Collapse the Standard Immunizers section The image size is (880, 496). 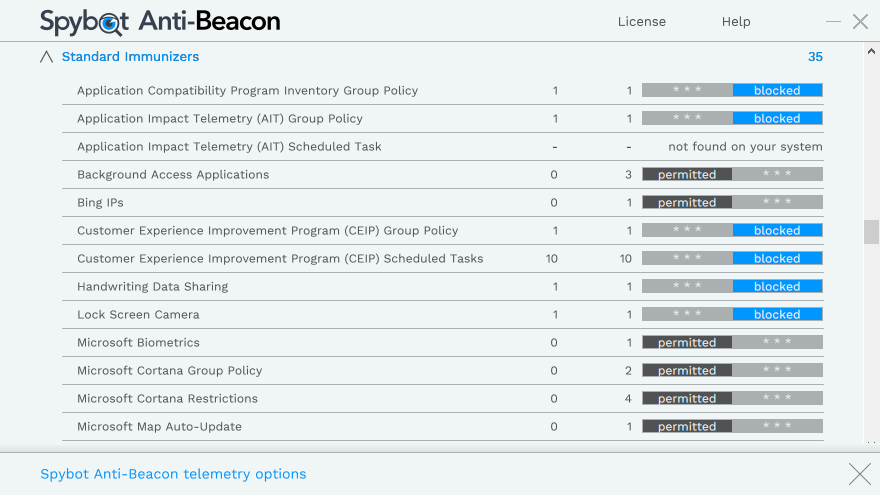[x=46, y=57]
